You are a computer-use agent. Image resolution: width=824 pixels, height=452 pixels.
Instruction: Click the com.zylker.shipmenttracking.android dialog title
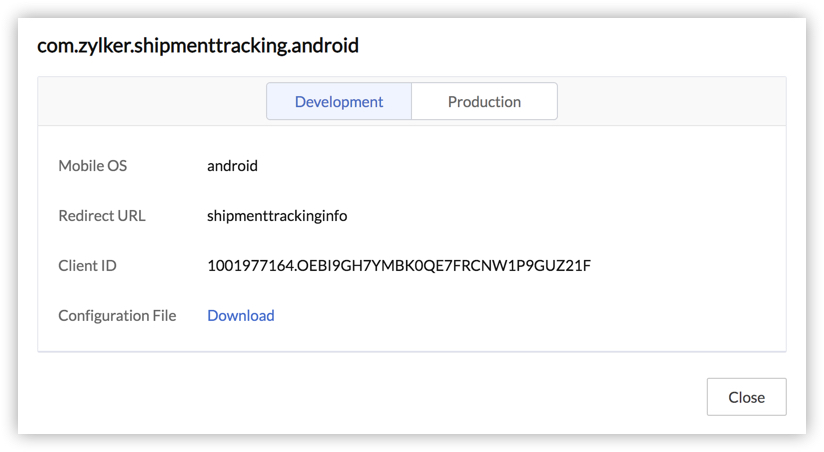coord(198,46)
